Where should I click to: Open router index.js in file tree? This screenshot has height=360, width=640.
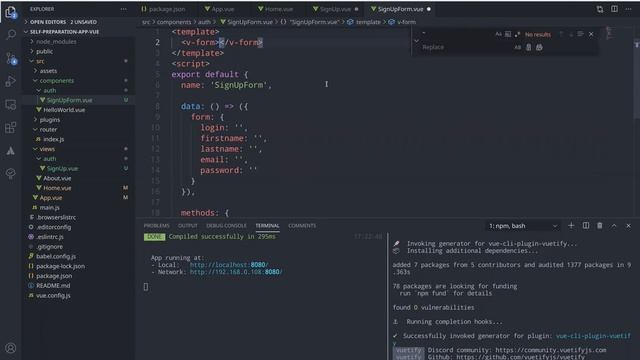coord(53,139)
